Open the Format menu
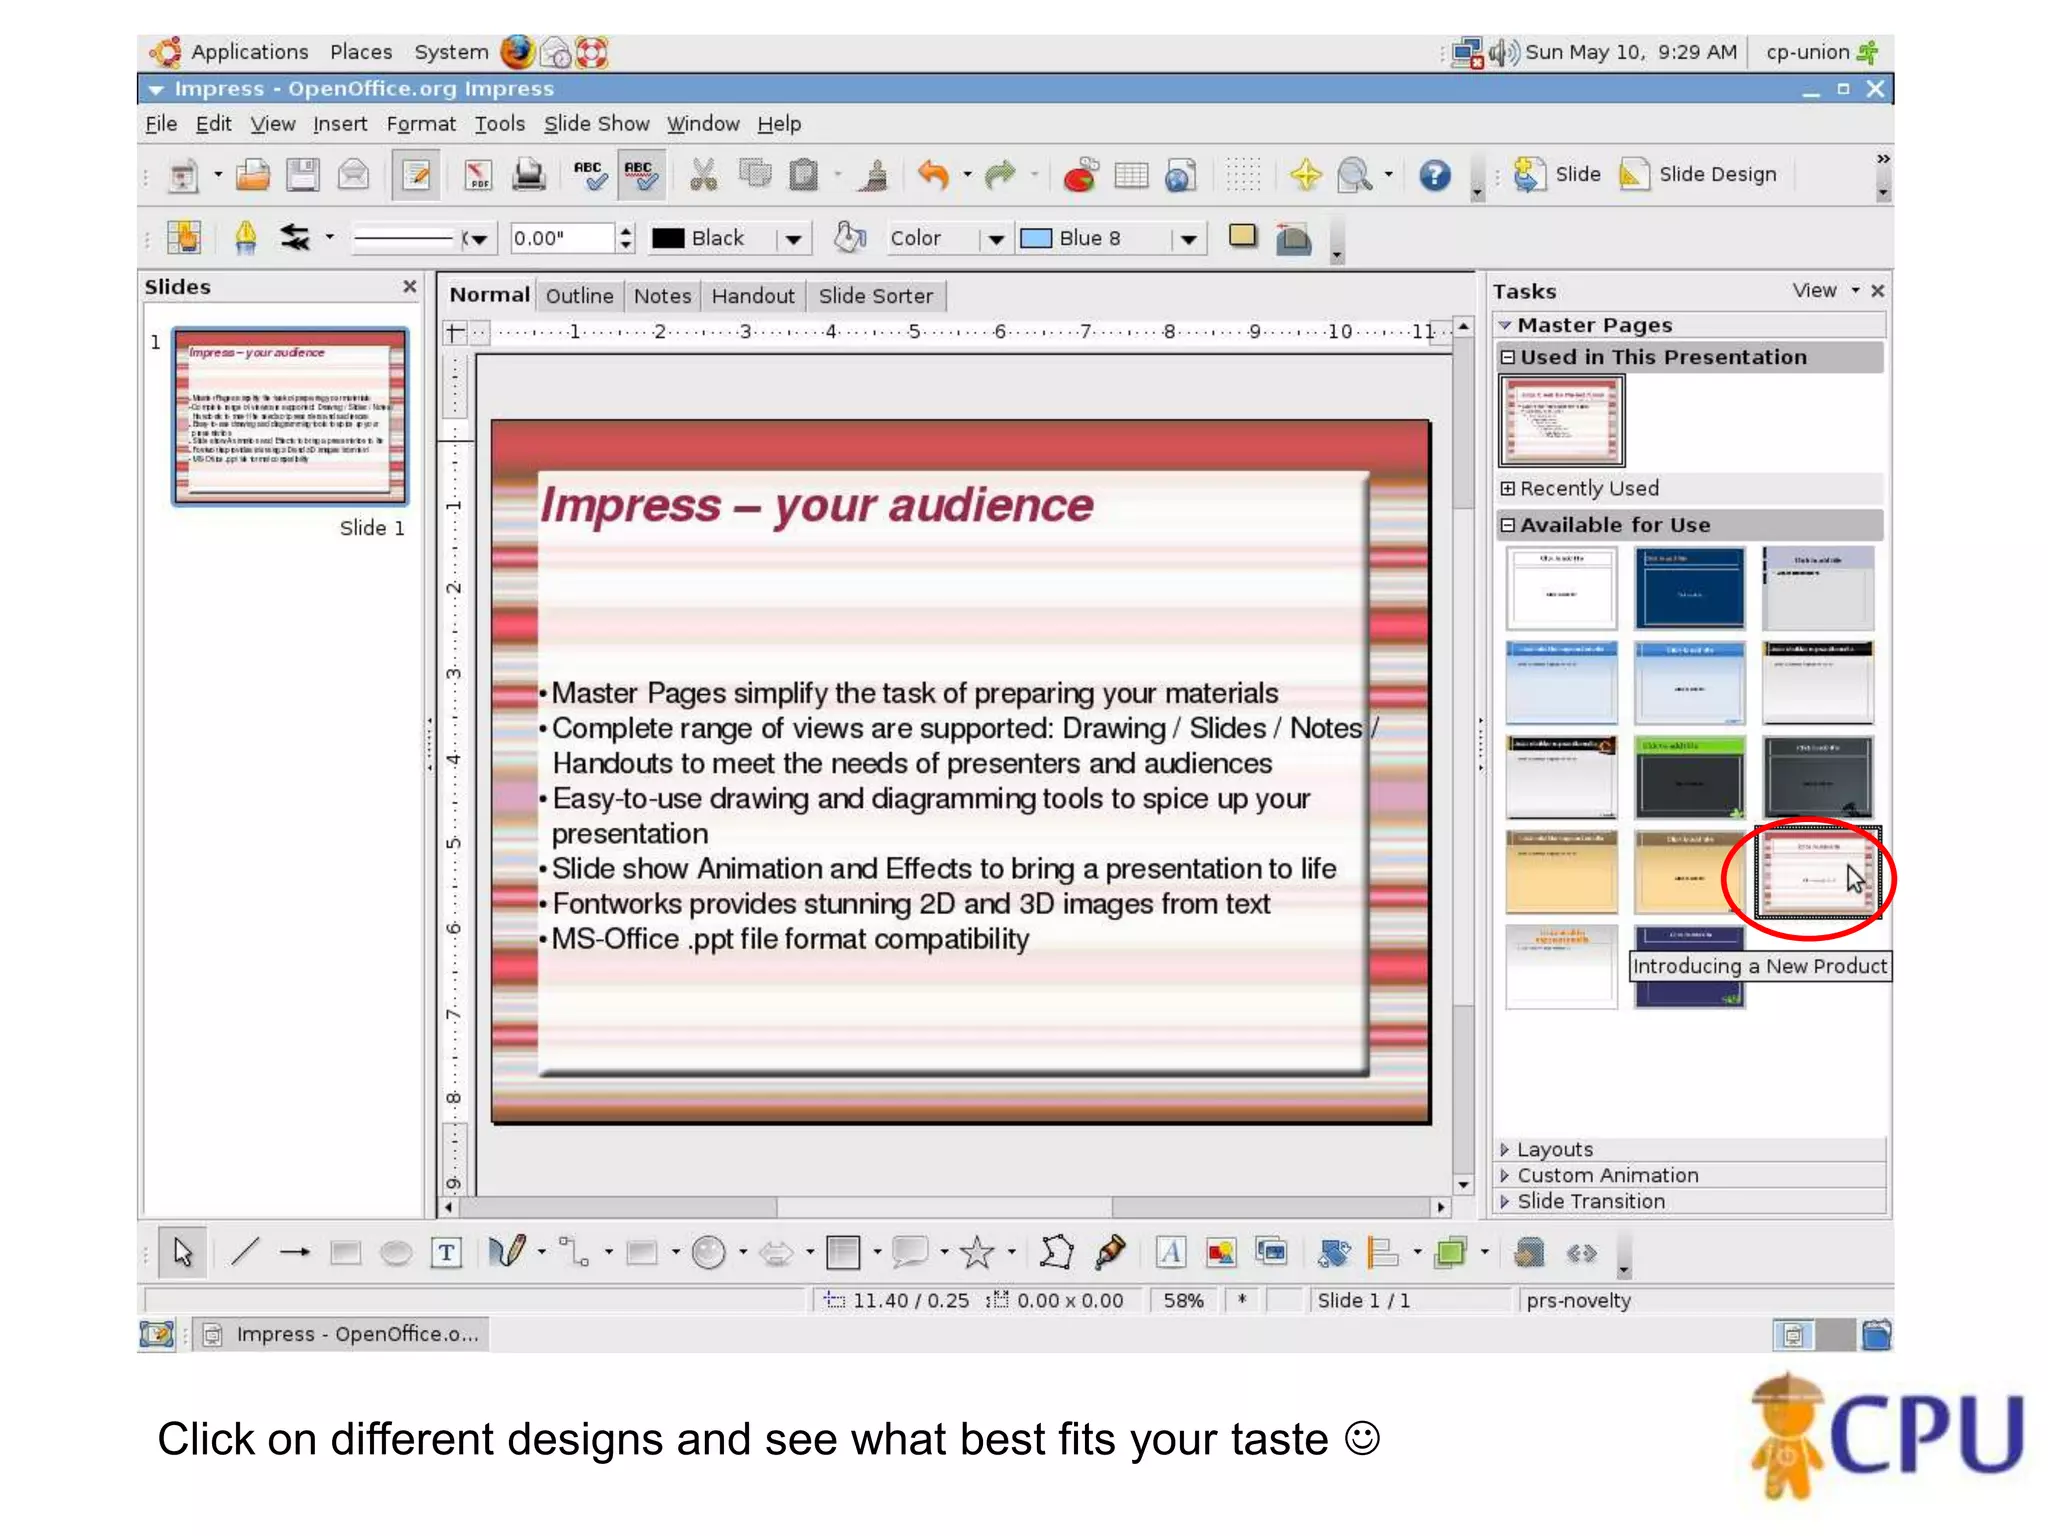 [x=421, y=124]
